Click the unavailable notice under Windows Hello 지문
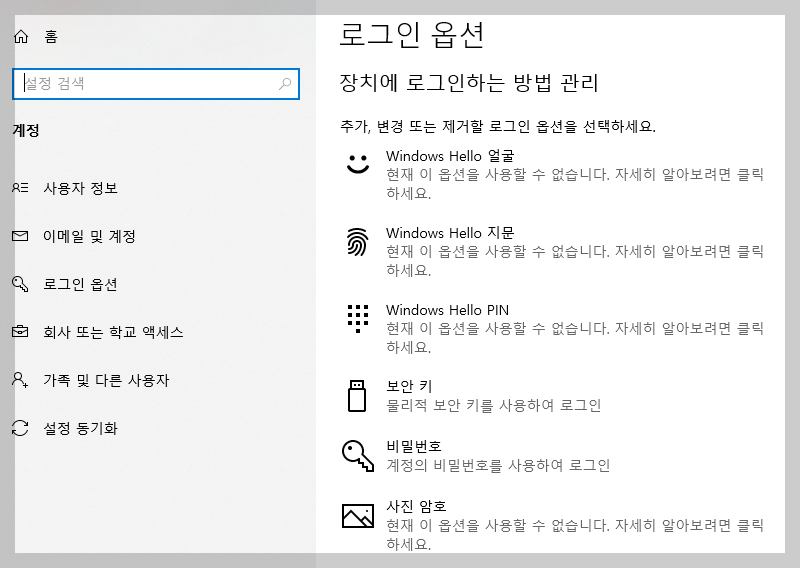The height and width of the screenshot is (568, 800). pos(575,261)
